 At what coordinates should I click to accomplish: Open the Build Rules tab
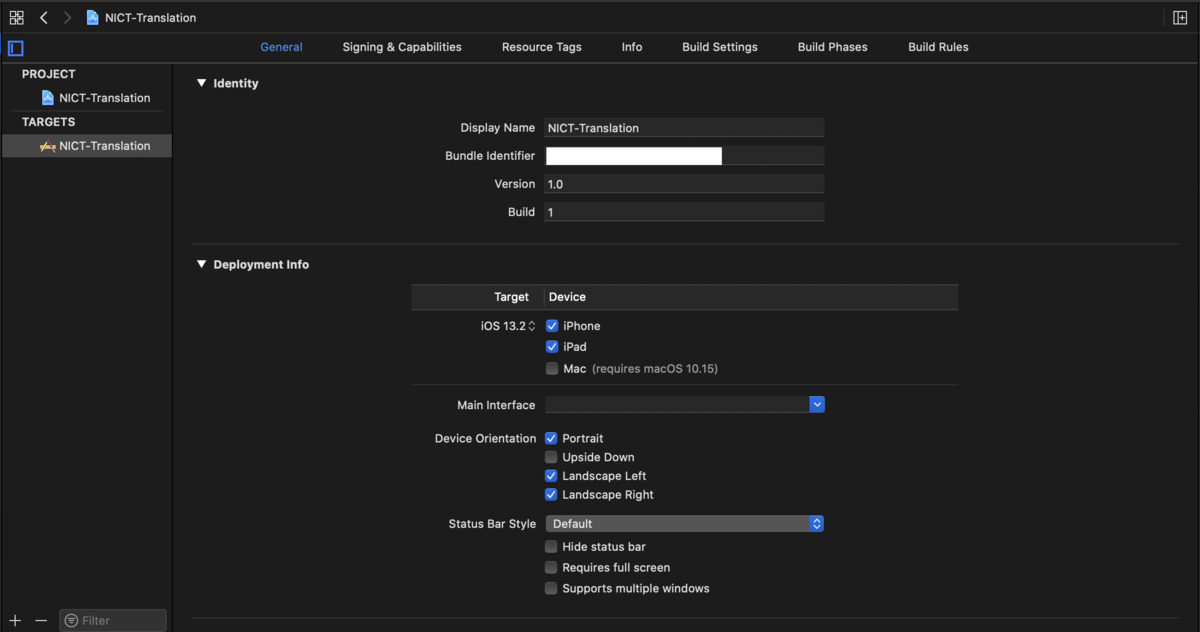pos(938,47)
